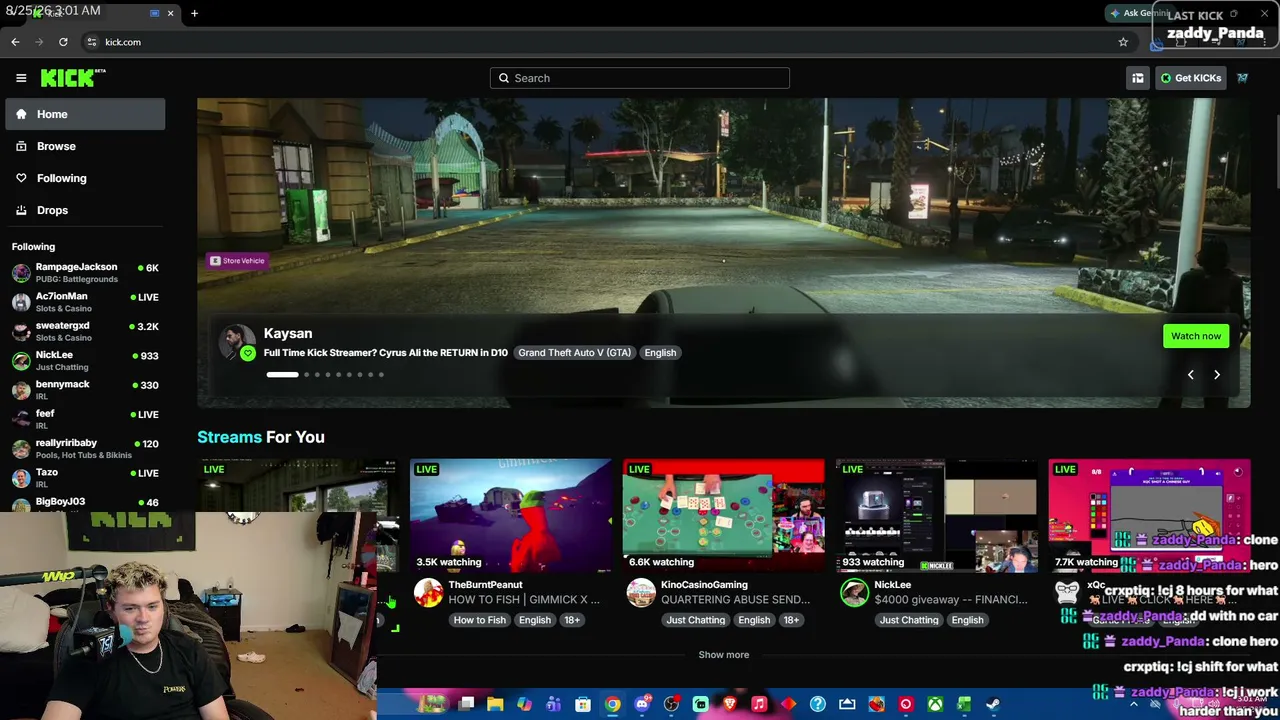Click the Get KICKs button

[1190, 78]
